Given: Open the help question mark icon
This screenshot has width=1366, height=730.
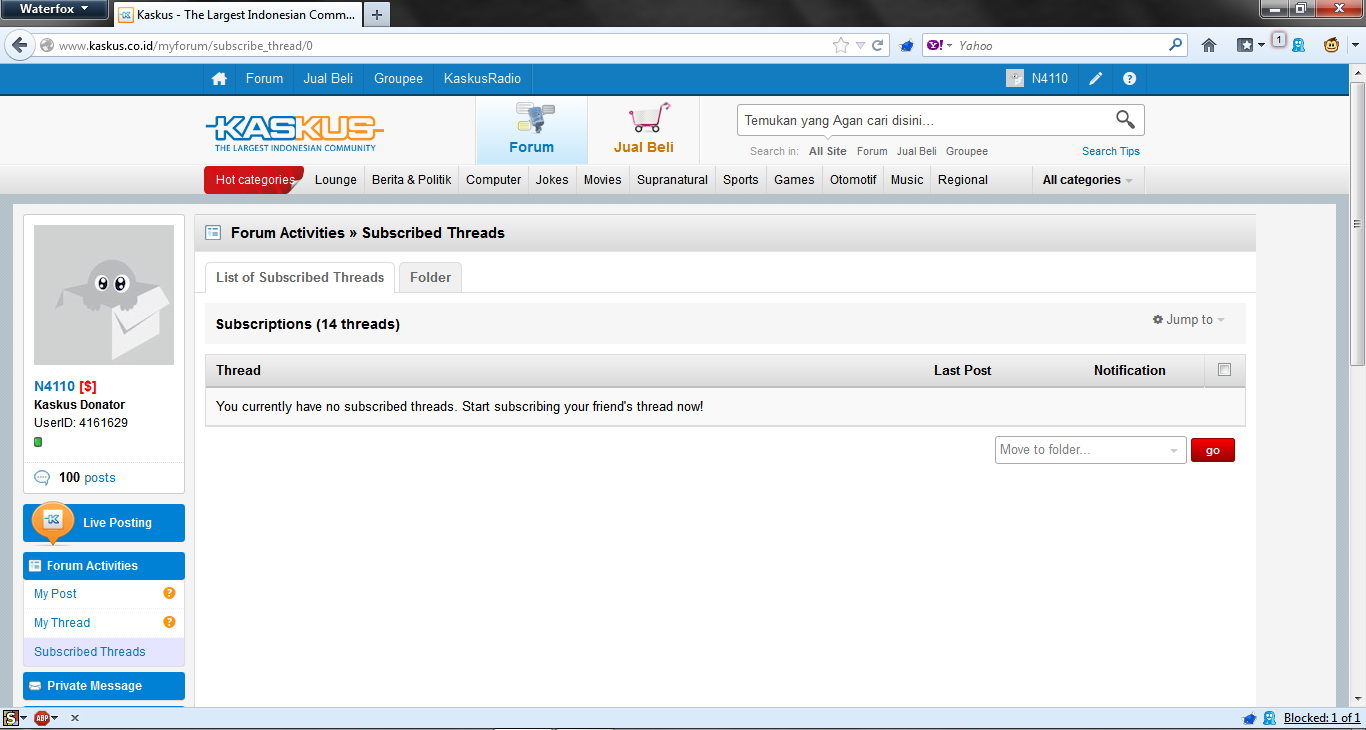Looking at the screenshot, I should coord(1129,79).
